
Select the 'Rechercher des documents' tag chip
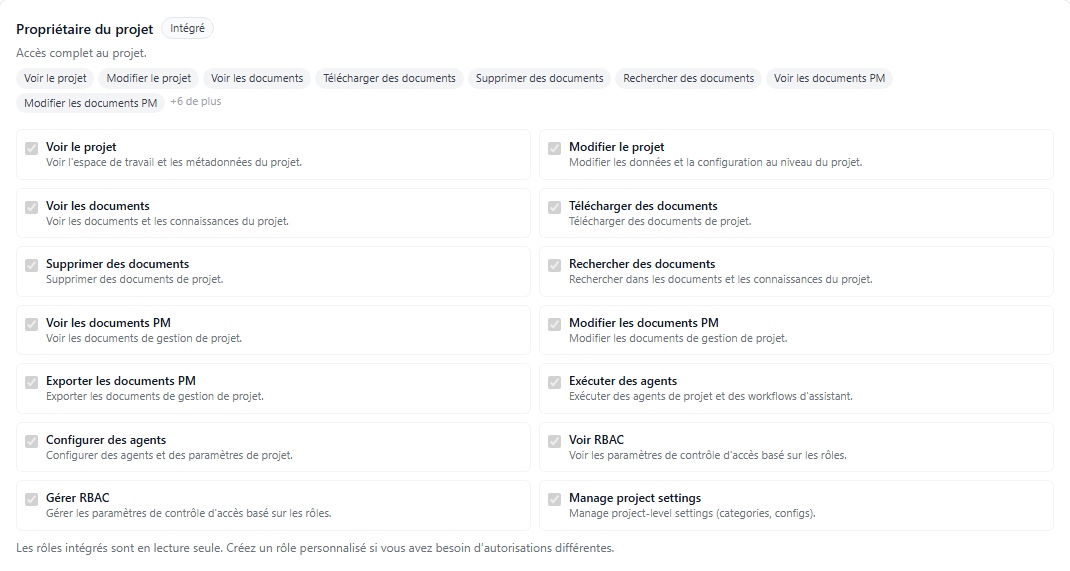pos(688,78)
